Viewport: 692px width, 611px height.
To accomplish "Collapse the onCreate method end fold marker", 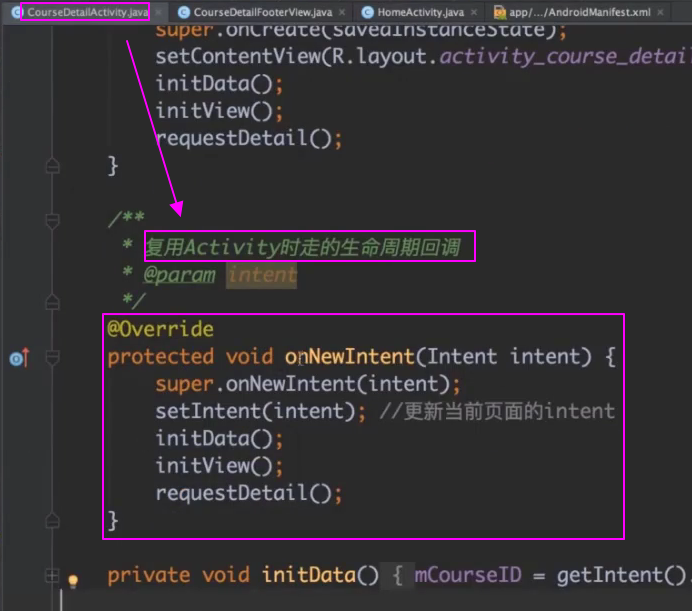I will pyautogui.click(x=53, y=166).
